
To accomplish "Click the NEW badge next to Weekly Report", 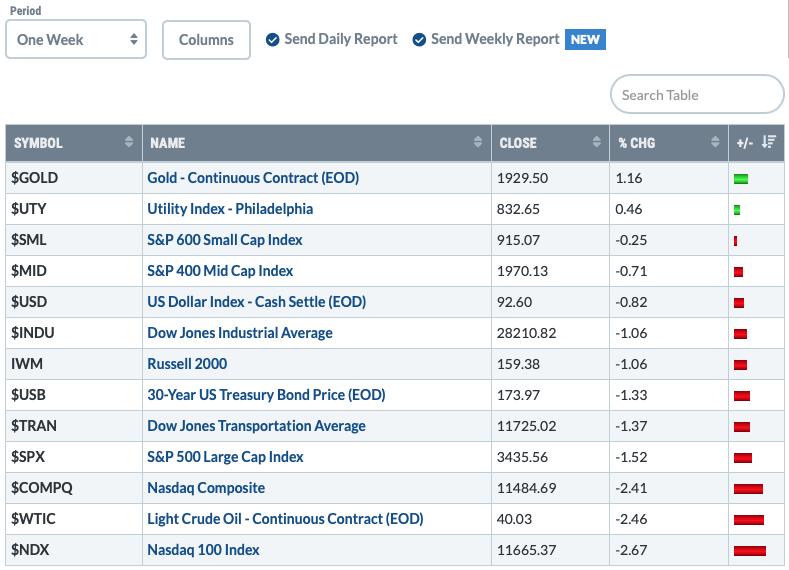I will click(585, 39).
